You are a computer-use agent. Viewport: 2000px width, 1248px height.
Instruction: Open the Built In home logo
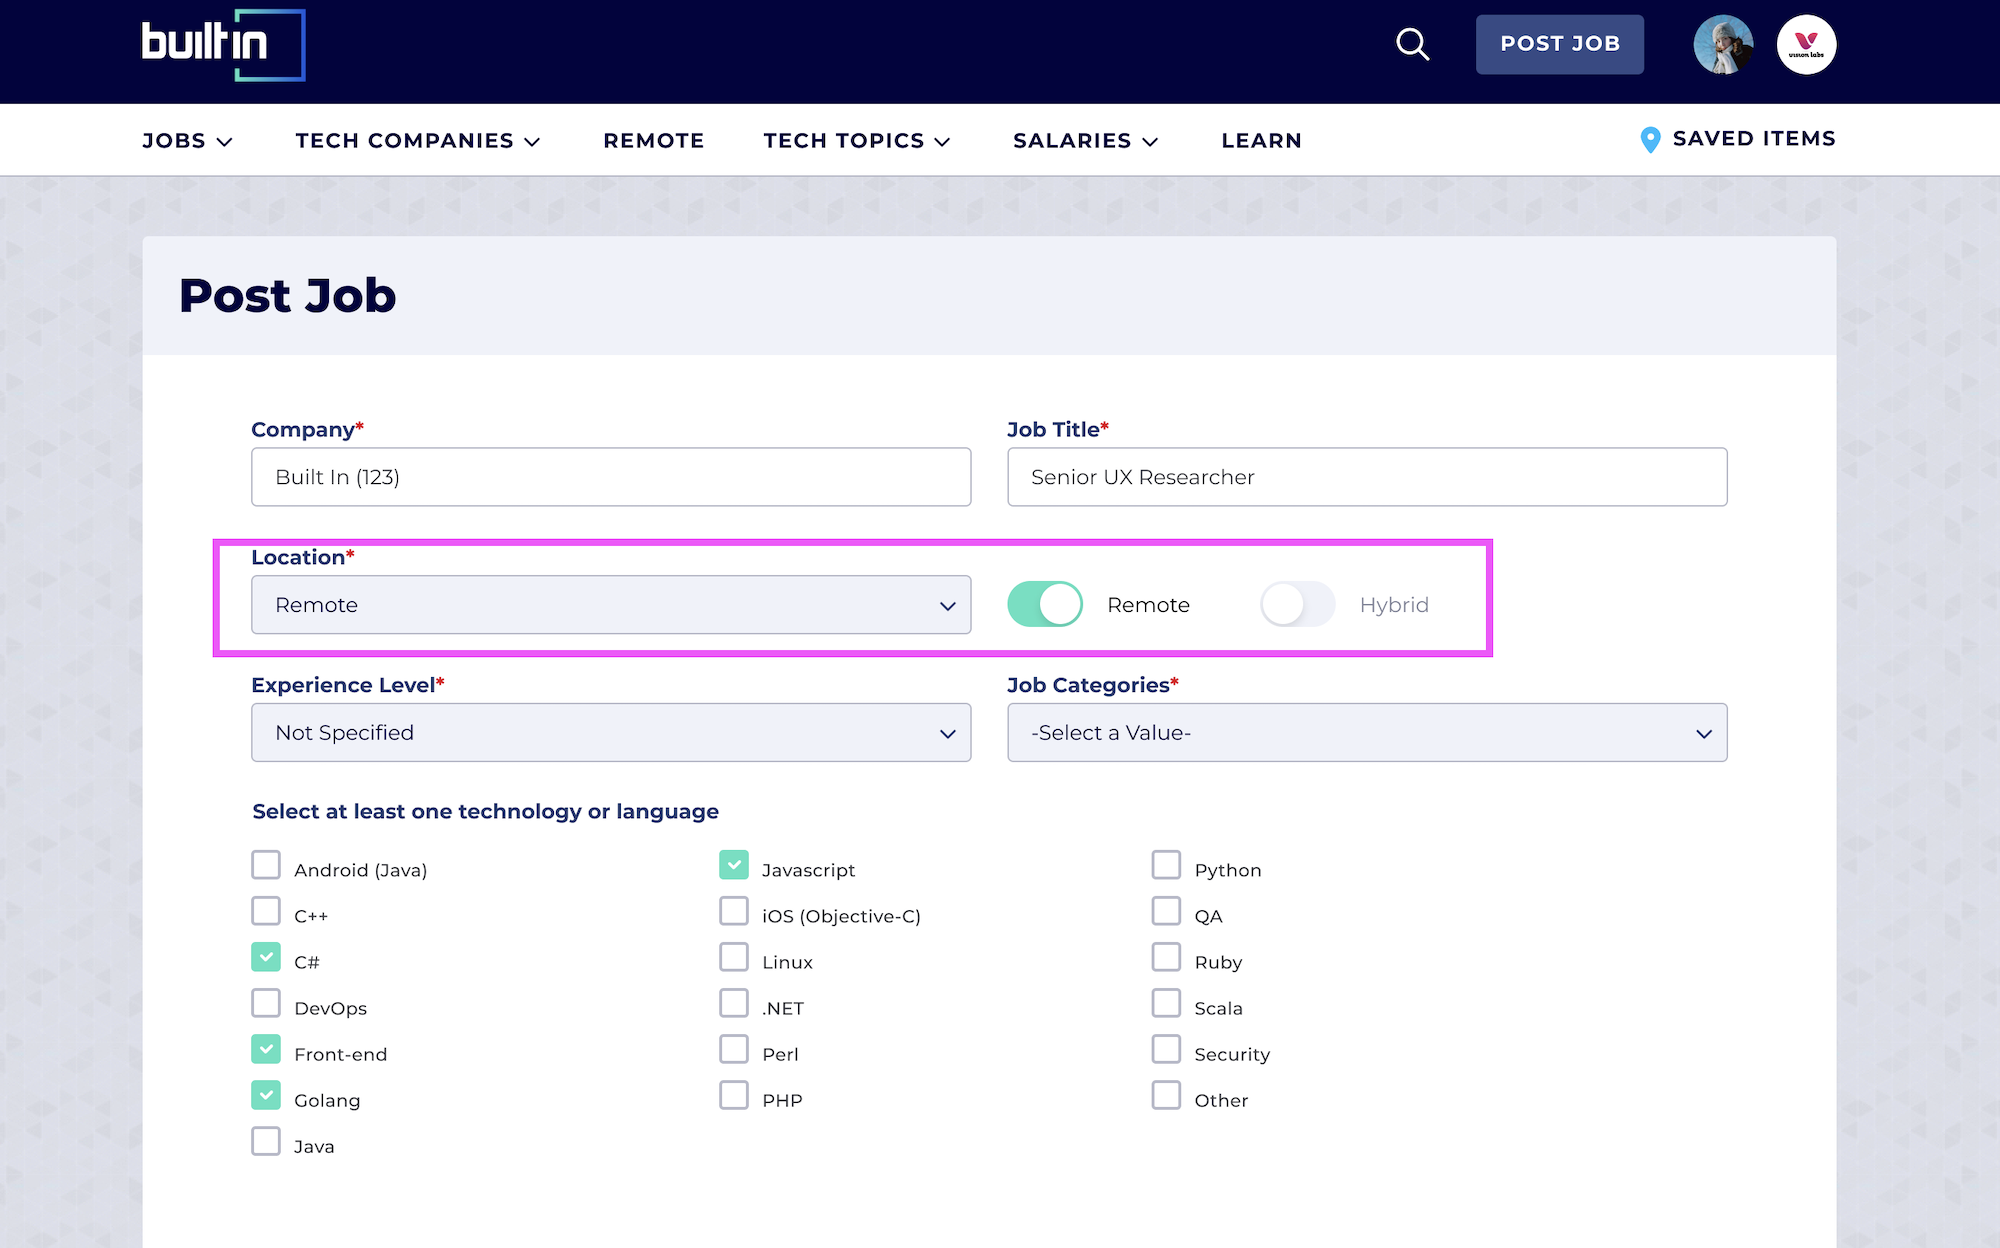pyautogui.click(x=222, y=44)
